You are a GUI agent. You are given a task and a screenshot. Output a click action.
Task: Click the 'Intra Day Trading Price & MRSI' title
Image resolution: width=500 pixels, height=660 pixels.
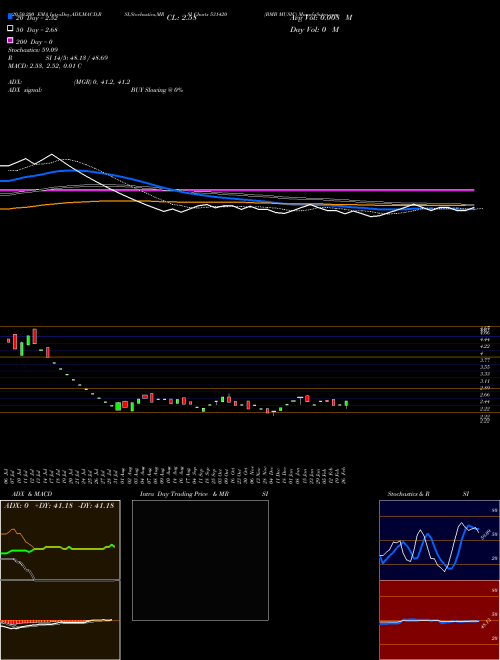pyautogui.click(x=204, y=494)
